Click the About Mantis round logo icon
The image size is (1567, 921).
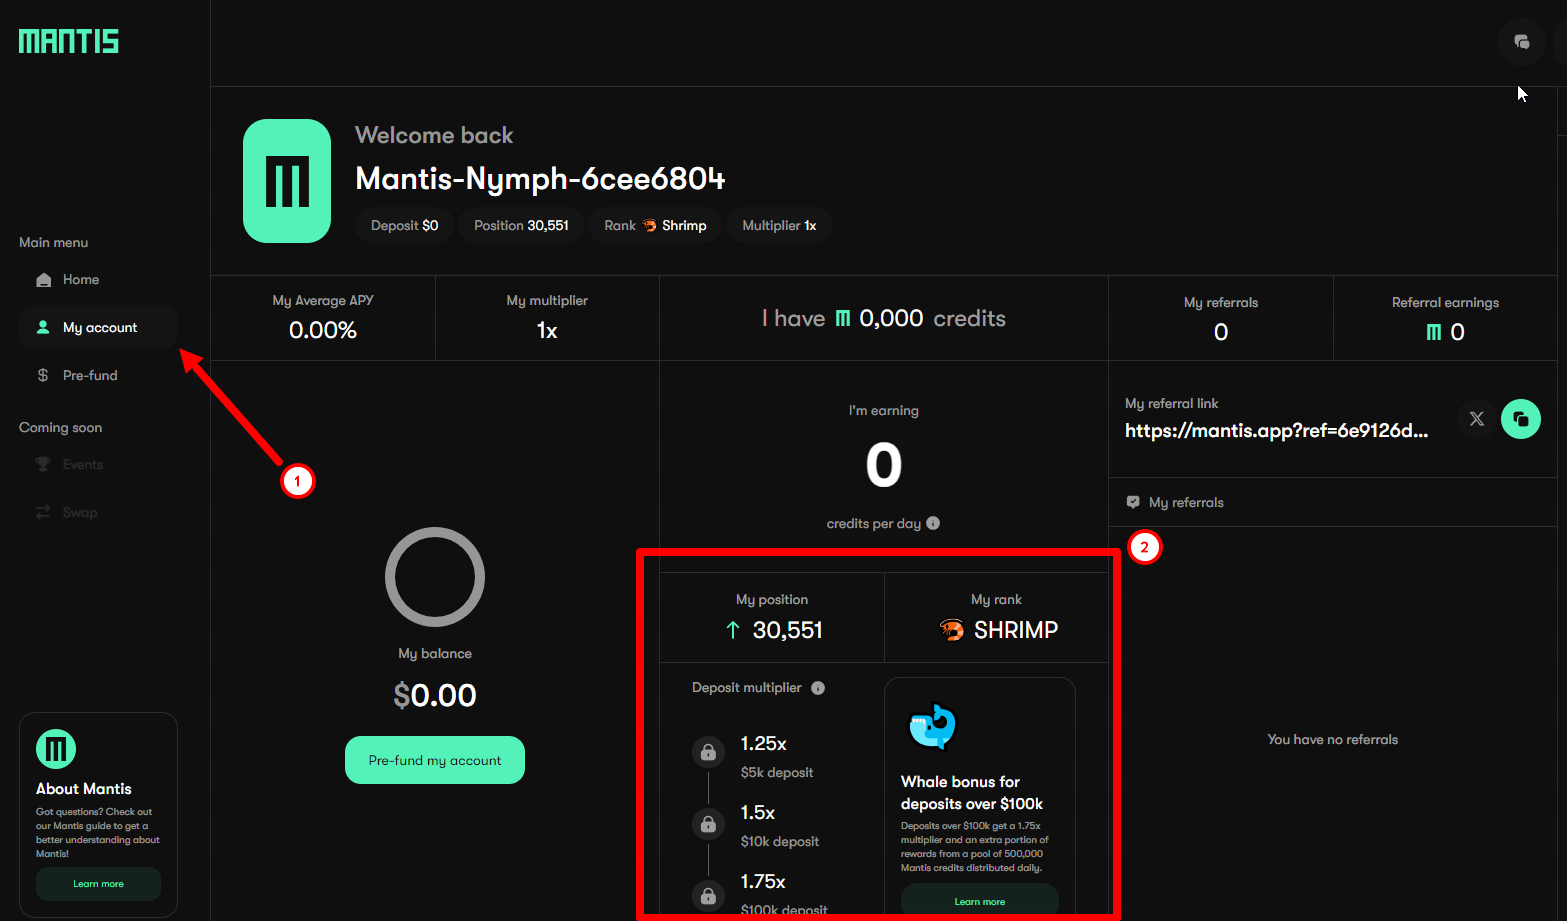pos(56,749)
